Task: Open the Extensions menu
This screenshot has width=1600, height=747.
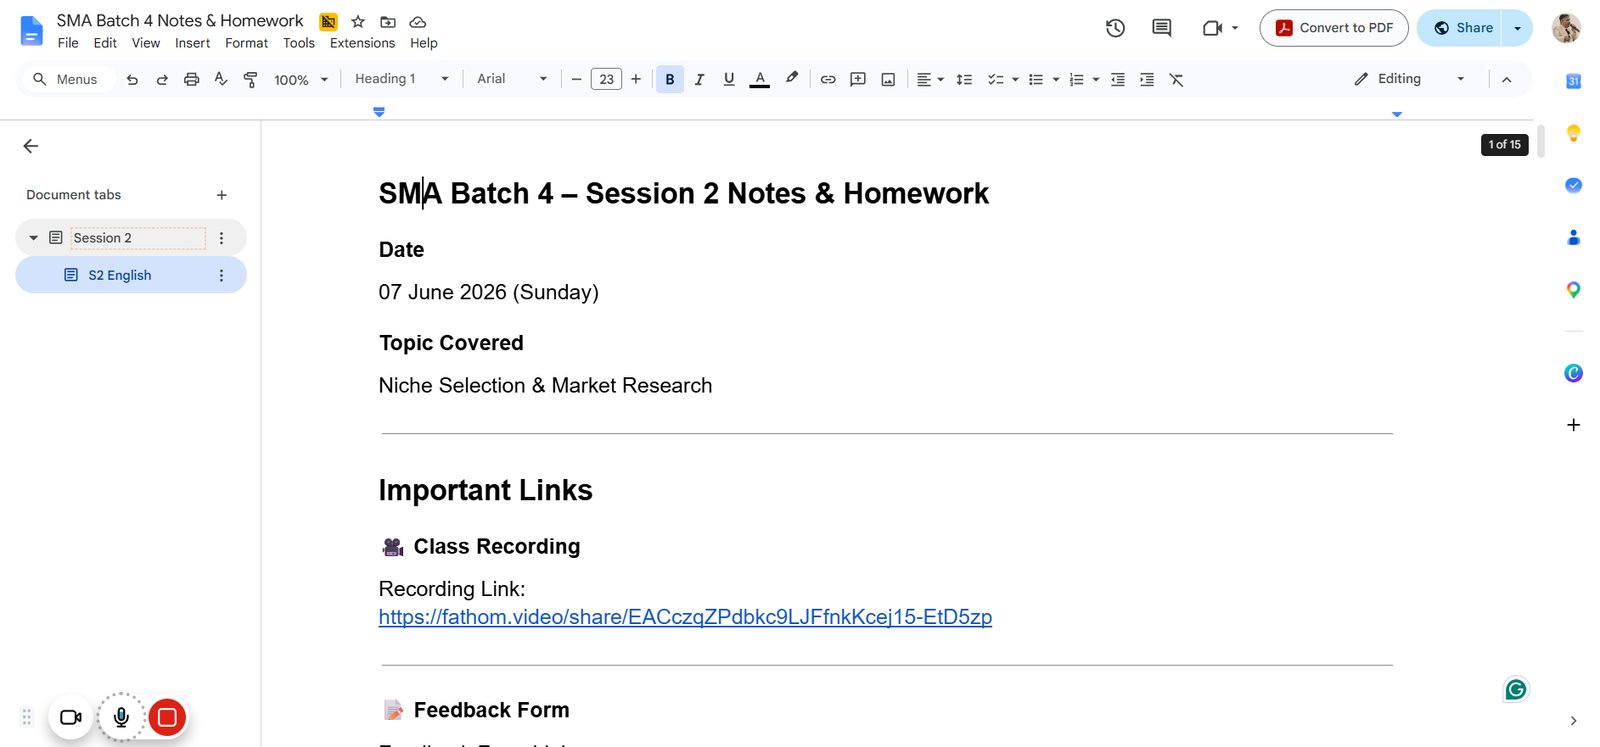Action: [362, 43]
